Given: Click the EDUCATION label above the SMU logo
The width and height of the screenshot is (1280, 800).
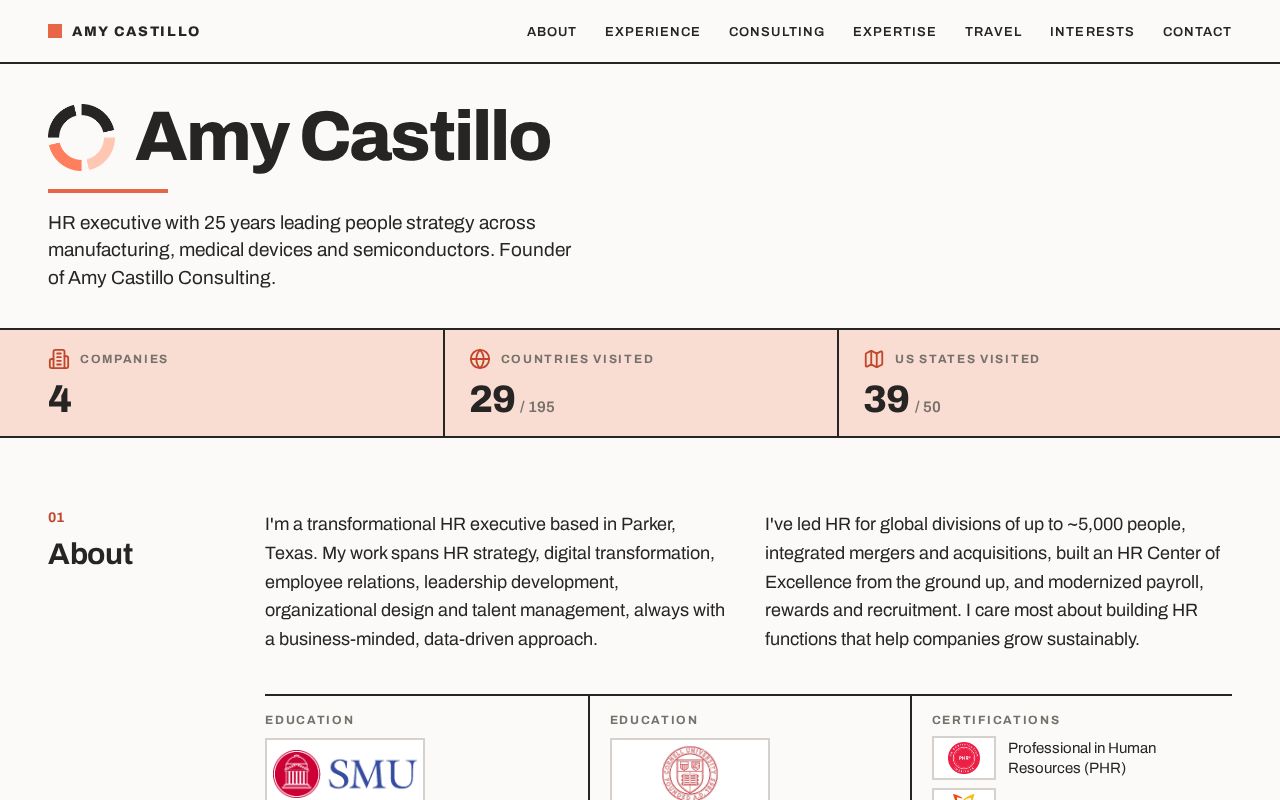Looking at the screenshot, I should 310,720.
